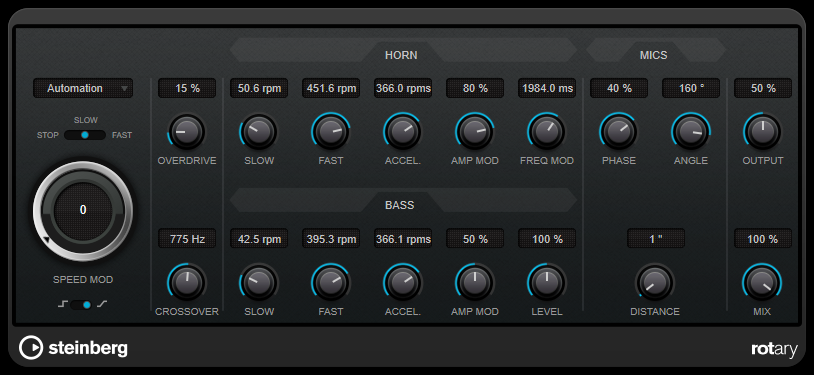The width and height of the screenshot is (814, 375).
Task: Select the Angle 160 ° value field
Action: pyautogui.click(x=691, y=88)
